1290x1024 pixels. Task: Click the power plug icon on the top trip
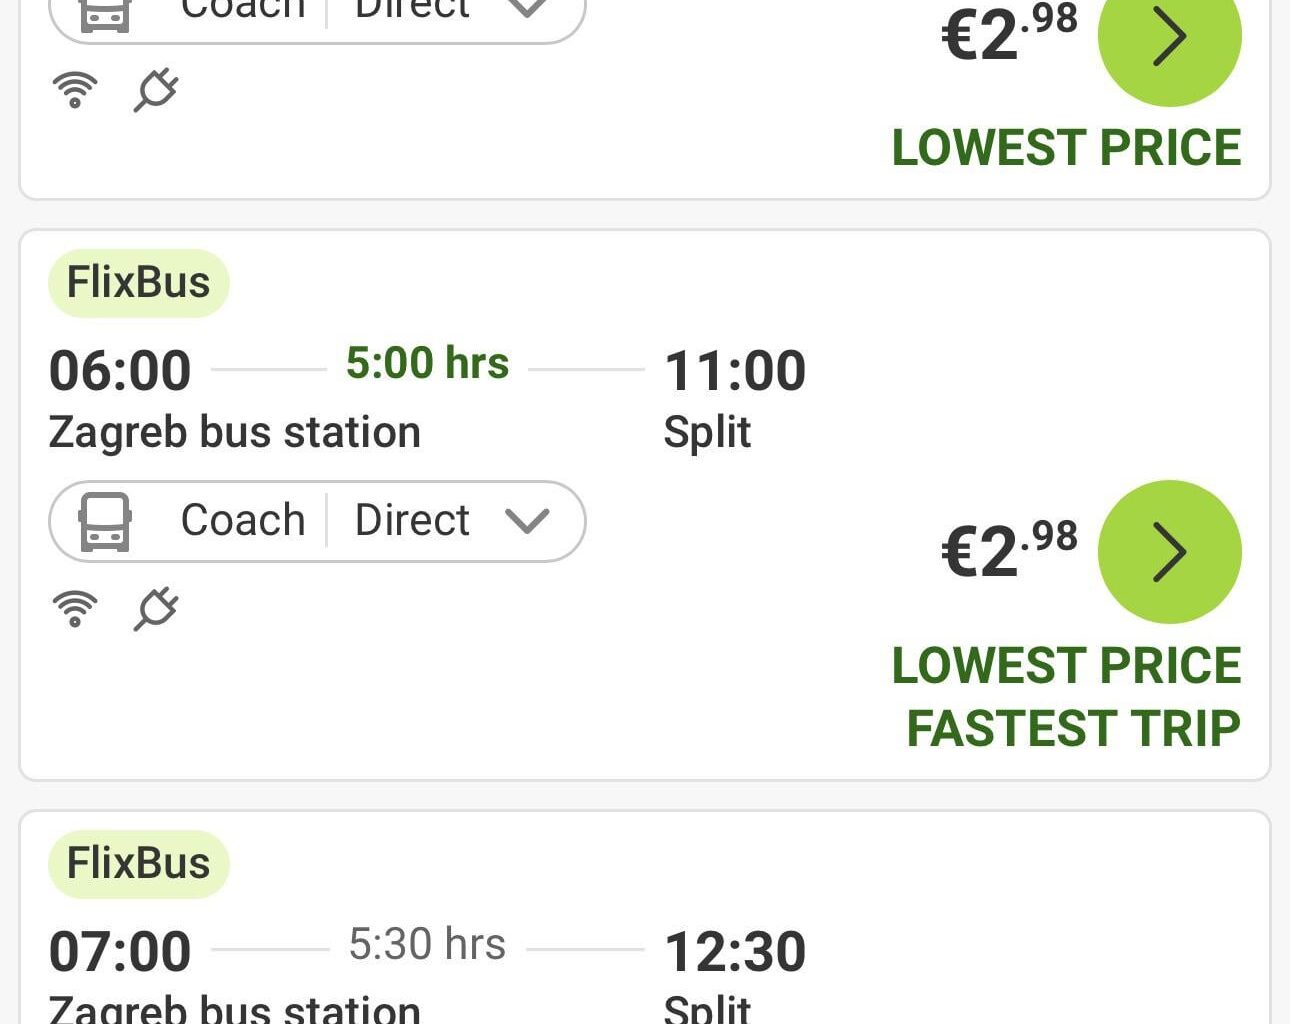tap(155, 88)
